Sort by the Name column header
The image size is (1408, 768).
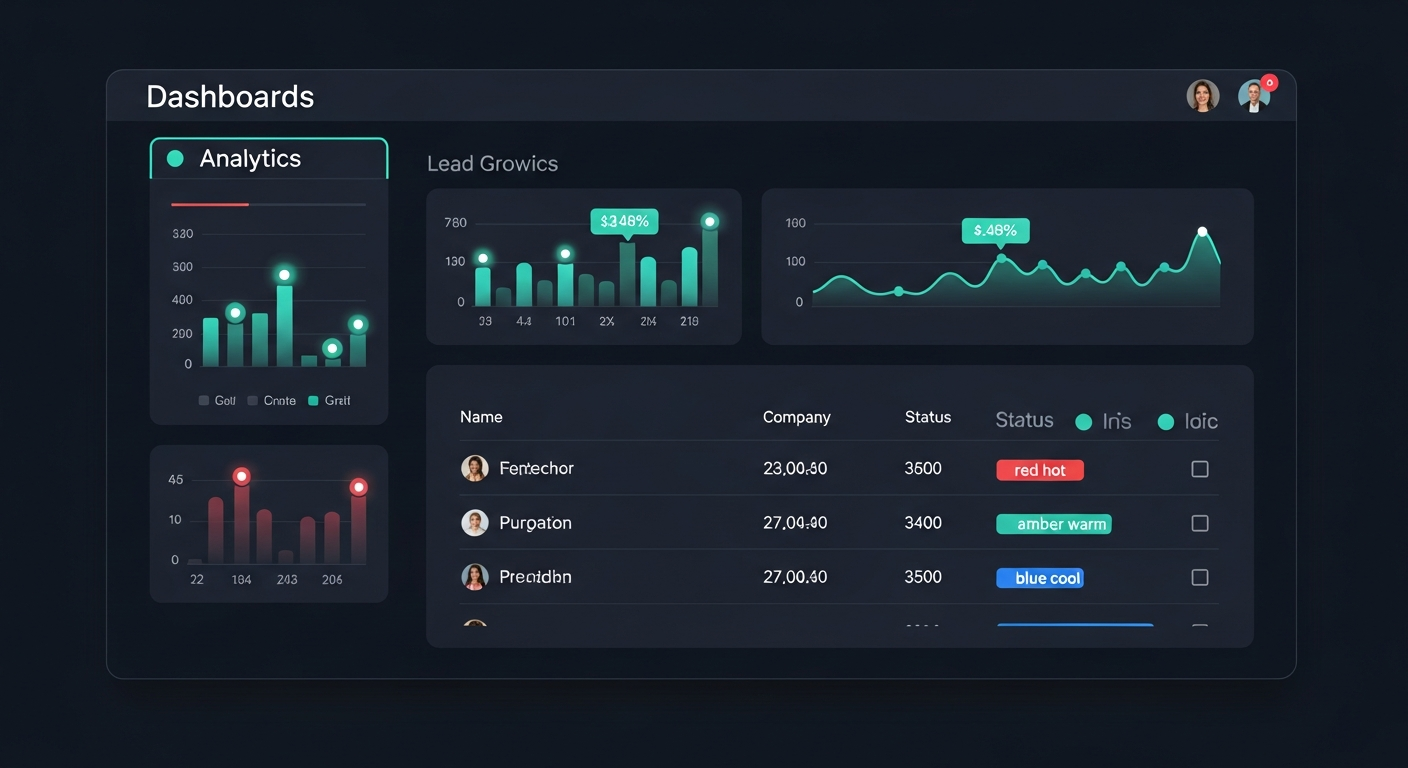(481, 417)
